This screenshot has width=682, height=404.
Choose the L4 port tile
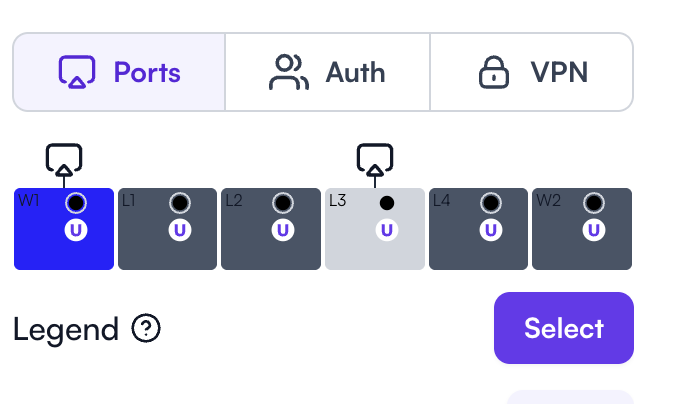(x=478, y=229)
